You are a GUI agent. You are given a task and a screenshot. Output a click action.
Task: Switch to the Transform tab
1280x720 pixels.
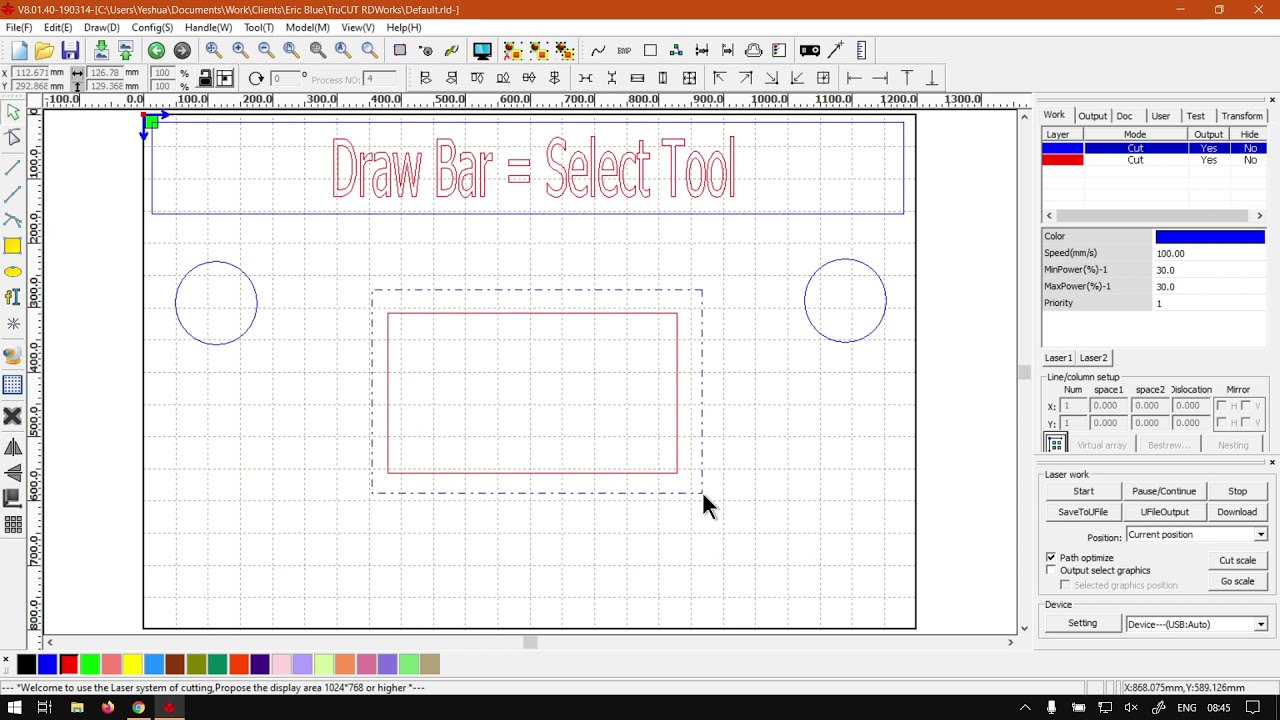[1241, 116]
